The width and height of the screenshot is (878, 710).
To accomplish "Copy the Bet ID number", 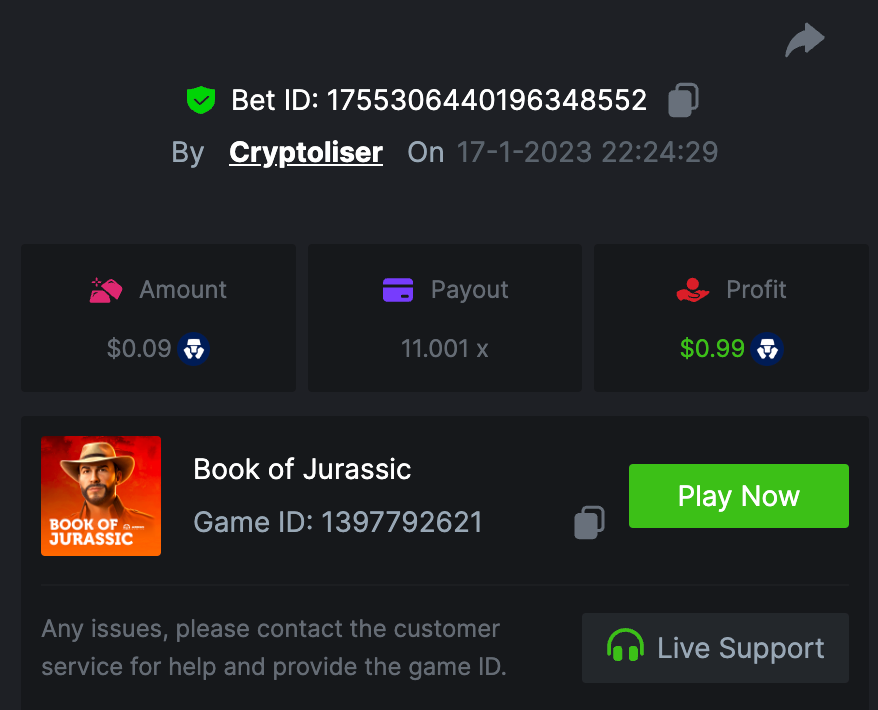I will click(x=683, y=99).
